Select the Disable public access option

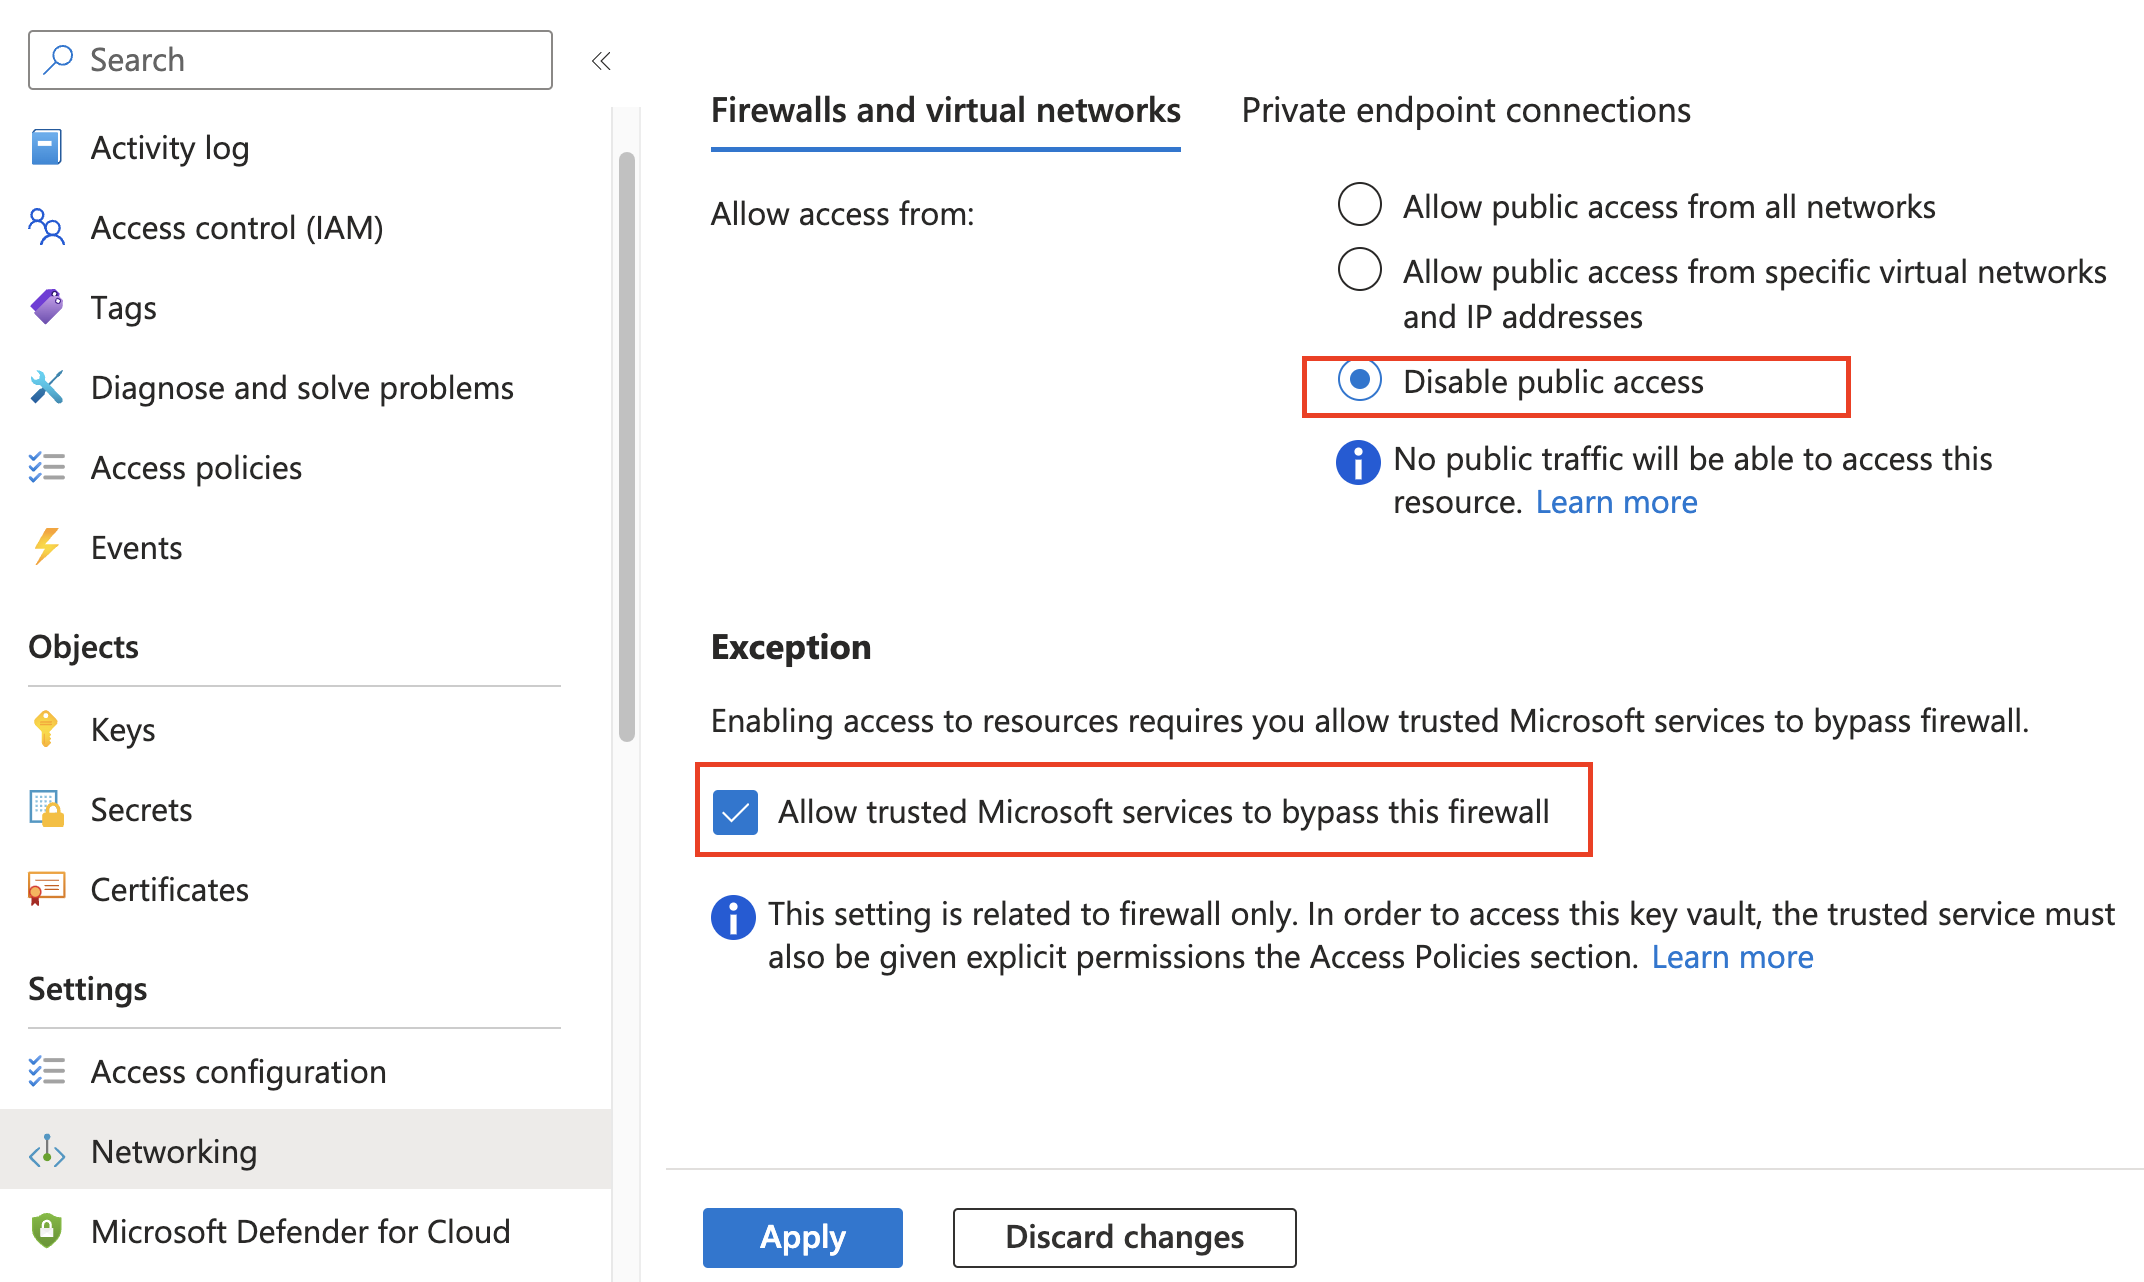[1359, 381]
